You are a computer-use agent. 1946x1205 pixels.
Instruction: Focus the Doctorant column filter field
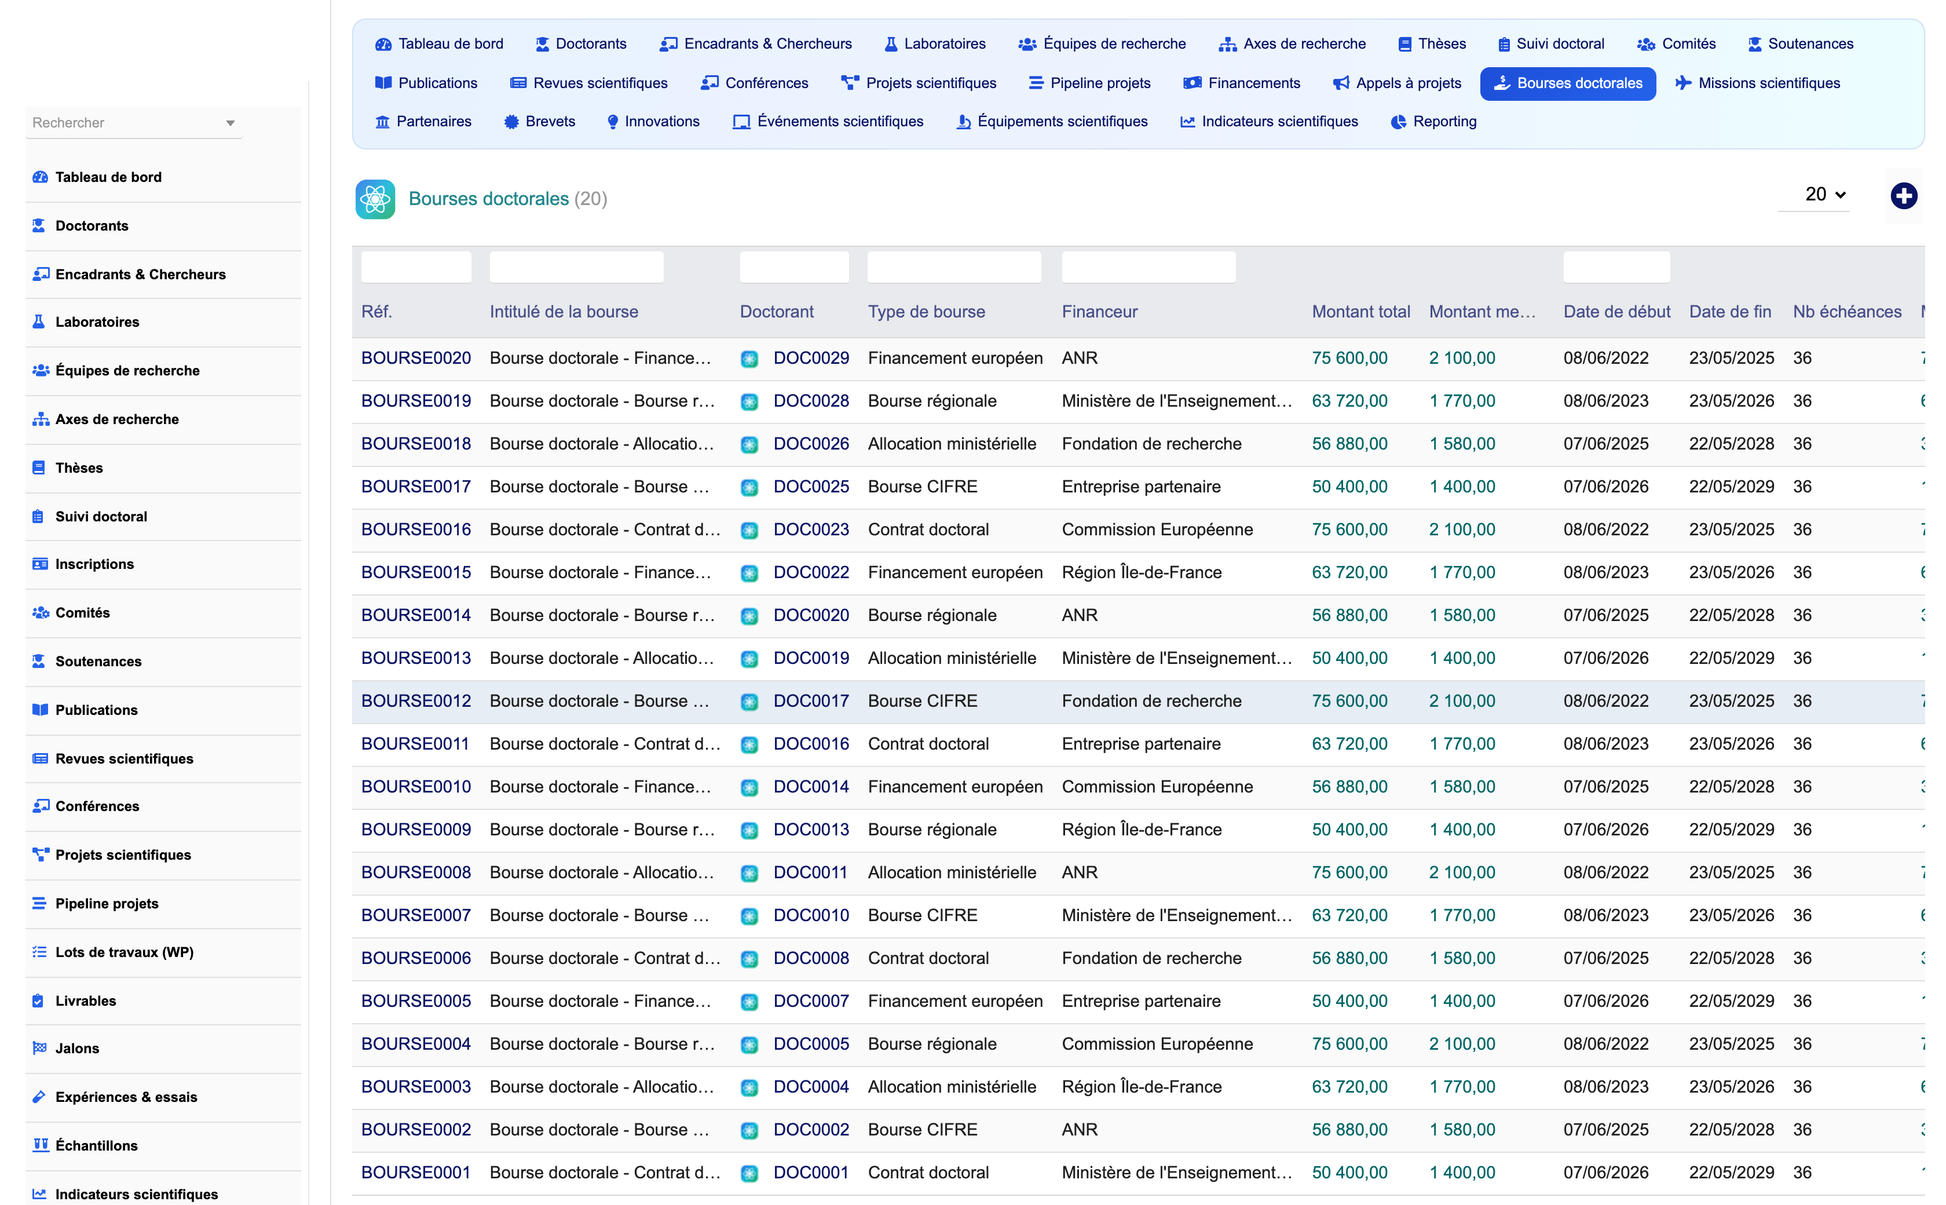click(x=794, y=267)
